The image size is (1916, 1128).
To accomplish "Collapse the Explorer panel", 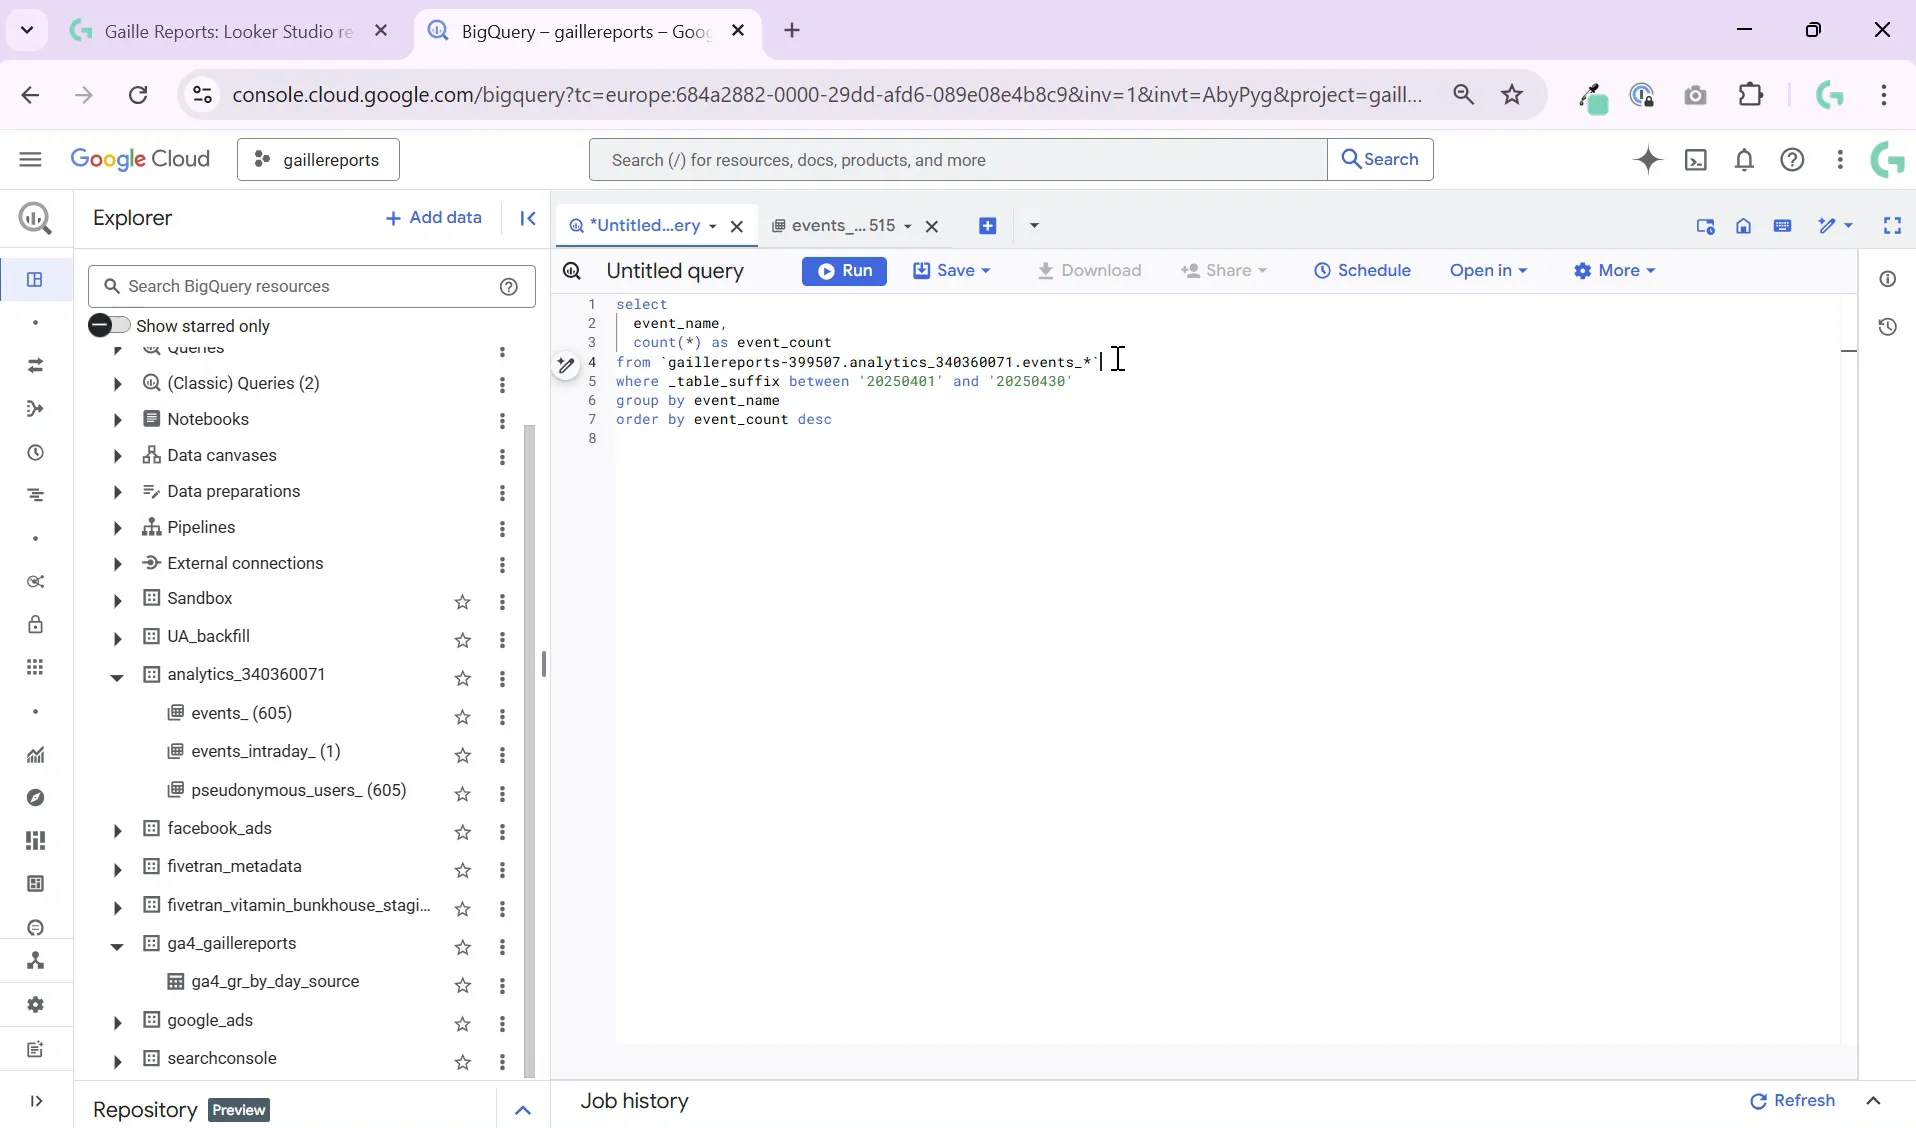I will 528,218.
